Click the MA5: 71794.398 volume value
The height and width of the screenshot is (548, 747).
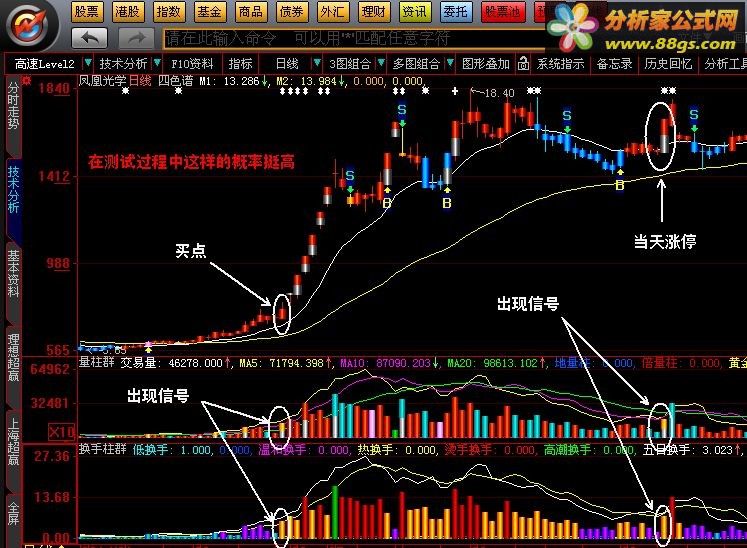283,363
